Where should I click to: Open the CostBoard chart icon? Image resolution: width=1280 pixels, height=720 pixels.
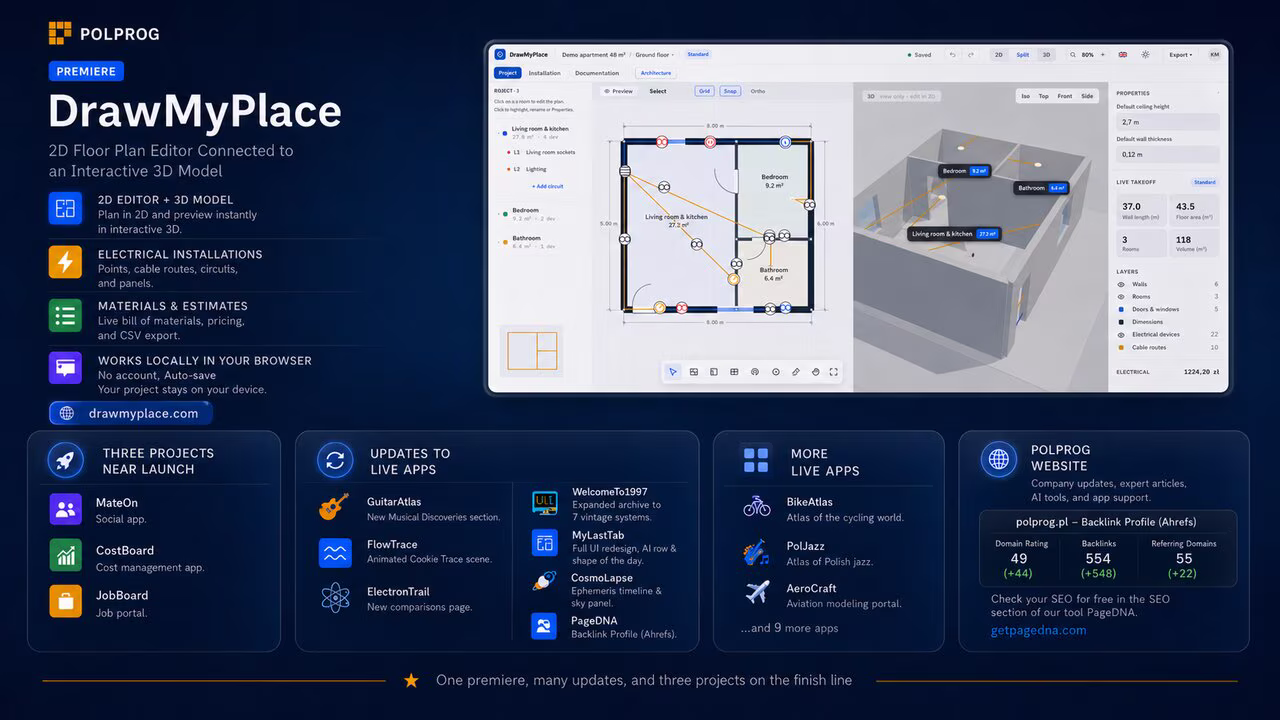[x=66, y=556]
